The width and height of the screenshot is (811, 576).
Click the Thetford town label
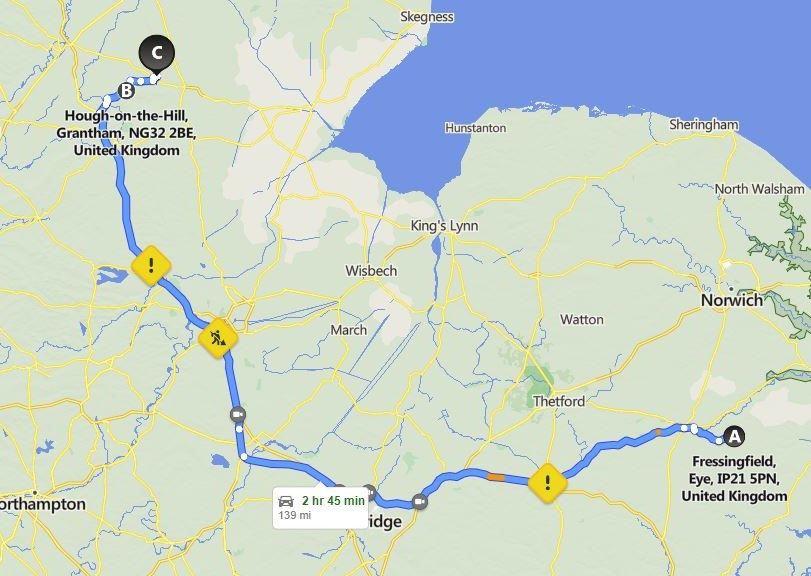(559, 401)
